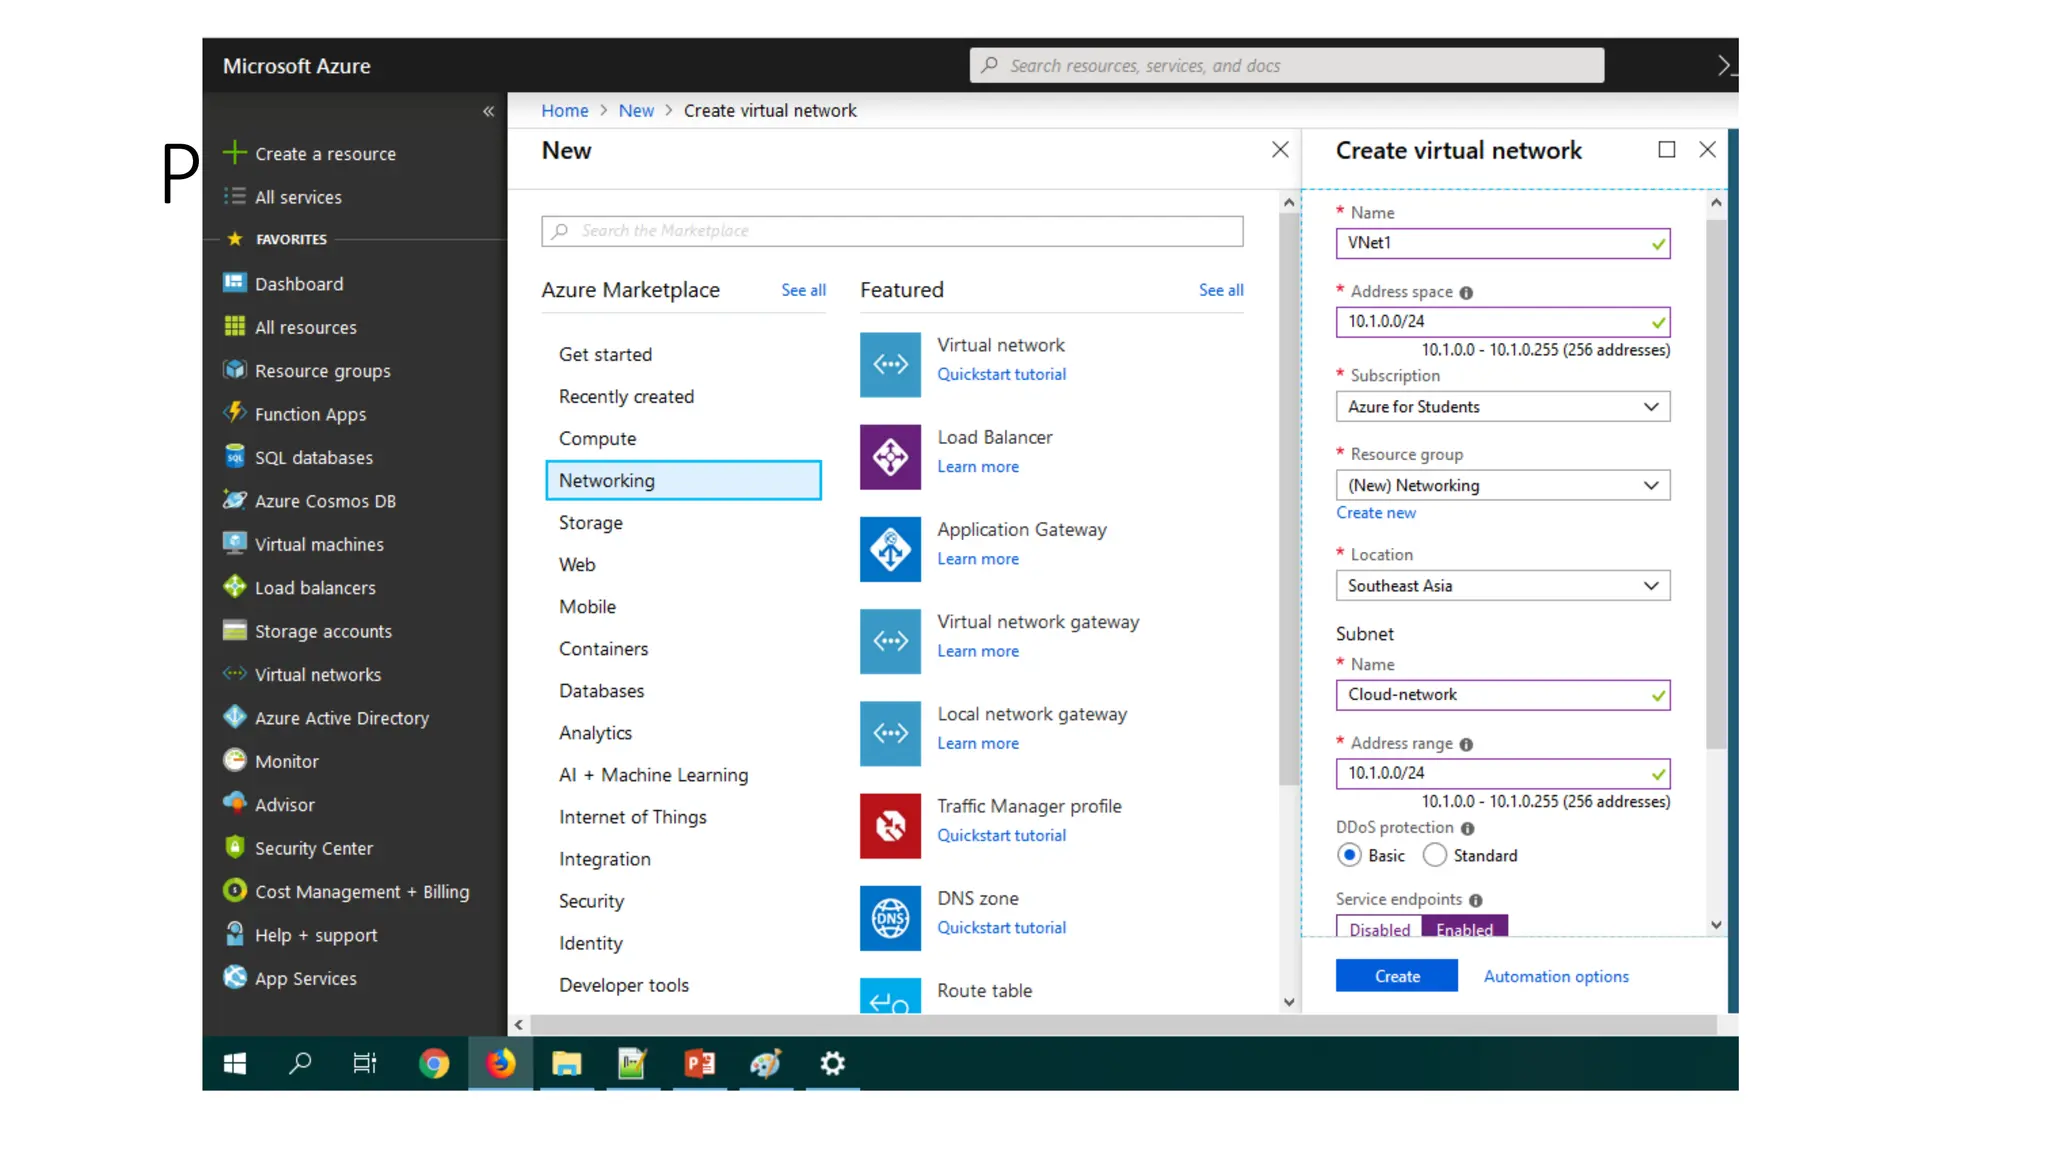
Task: Click the featured Virtual network tile icon
Action: [x=890, y=364]
